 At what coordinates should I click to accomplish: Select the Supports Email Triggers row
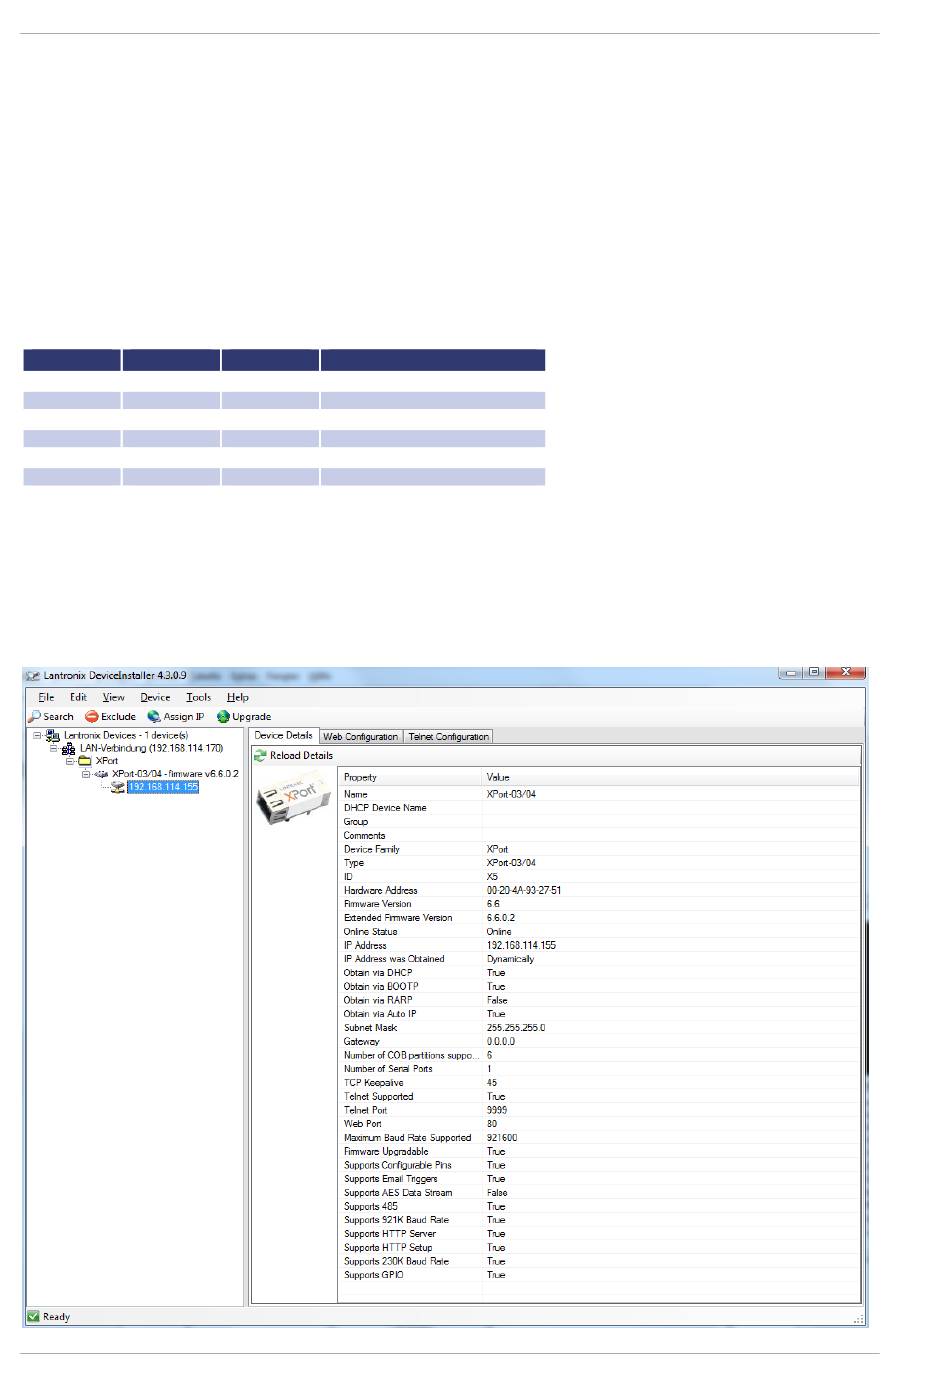(599, 1179)
